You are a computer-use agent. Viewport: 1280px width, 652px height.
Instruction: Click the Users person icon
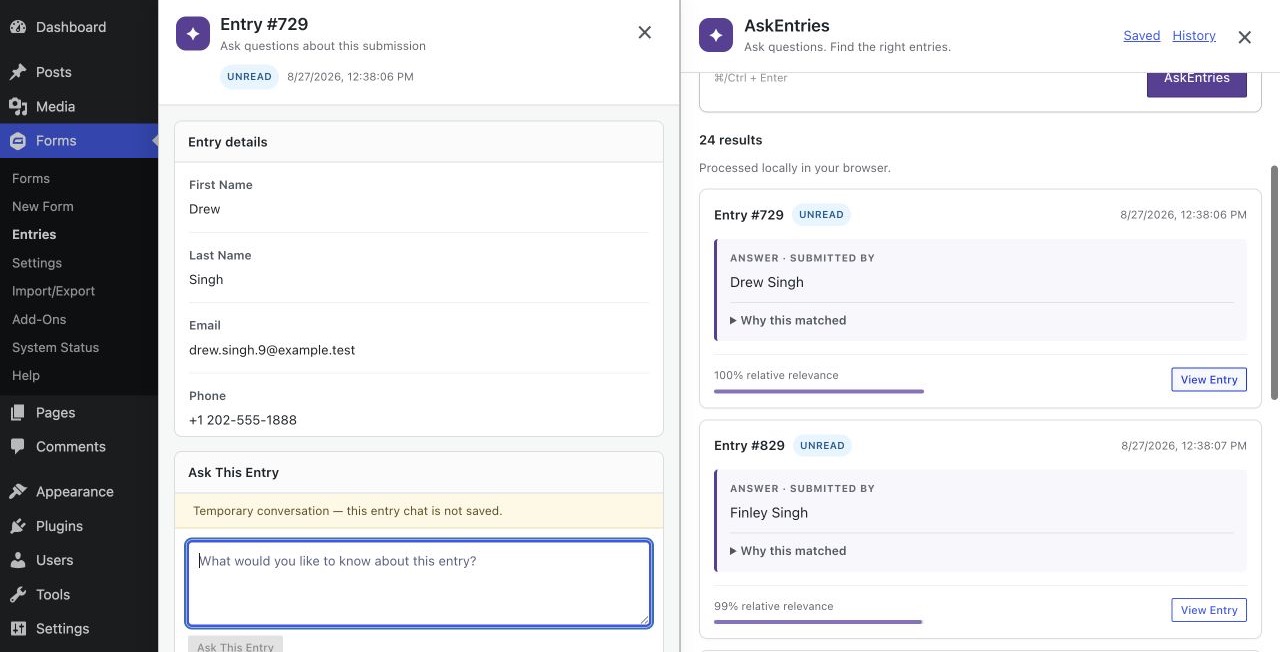coord(18,560)
